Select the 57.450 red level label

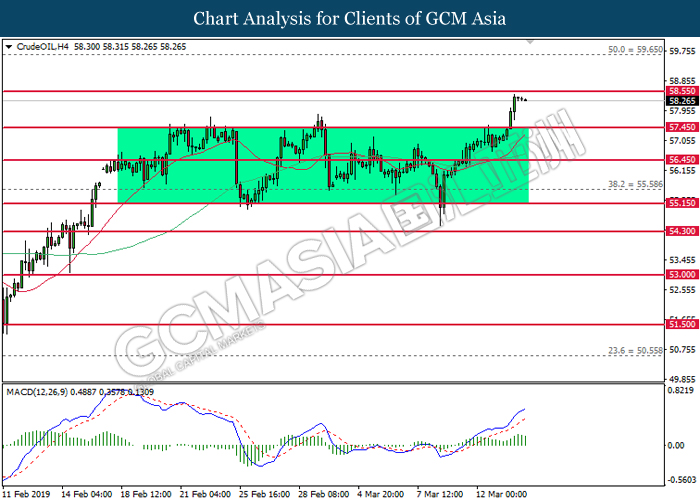click(x=683, y=127)
